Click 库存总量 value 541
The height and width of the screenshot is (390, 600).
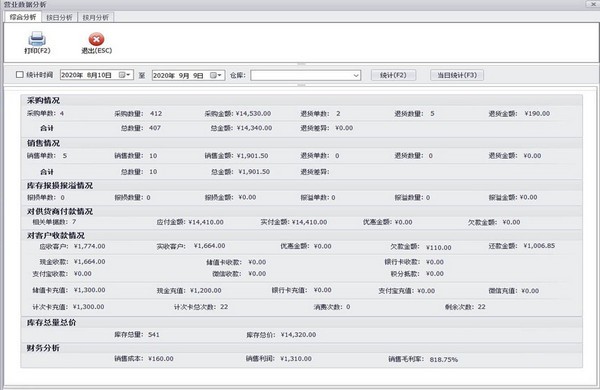pos(154,335)
